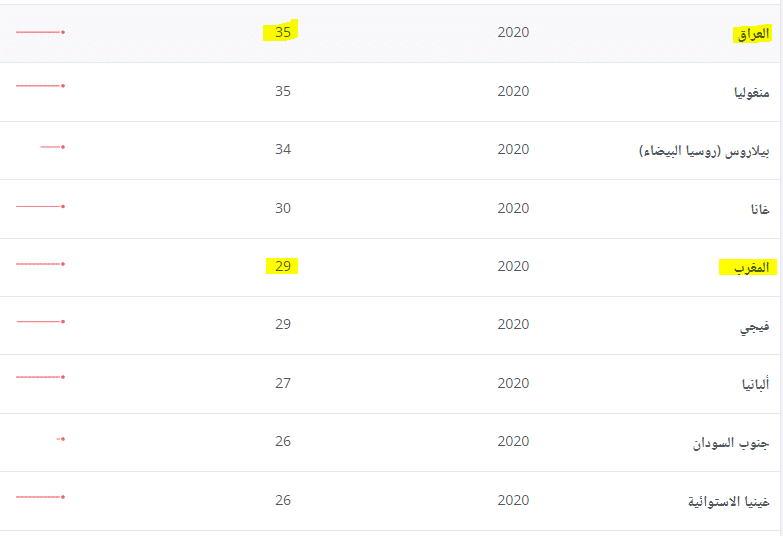Viewport: 783px width, 536px height.
Task: Select بيلاروس (روسيا البيضاء) country name
Action: pos(704,150)
